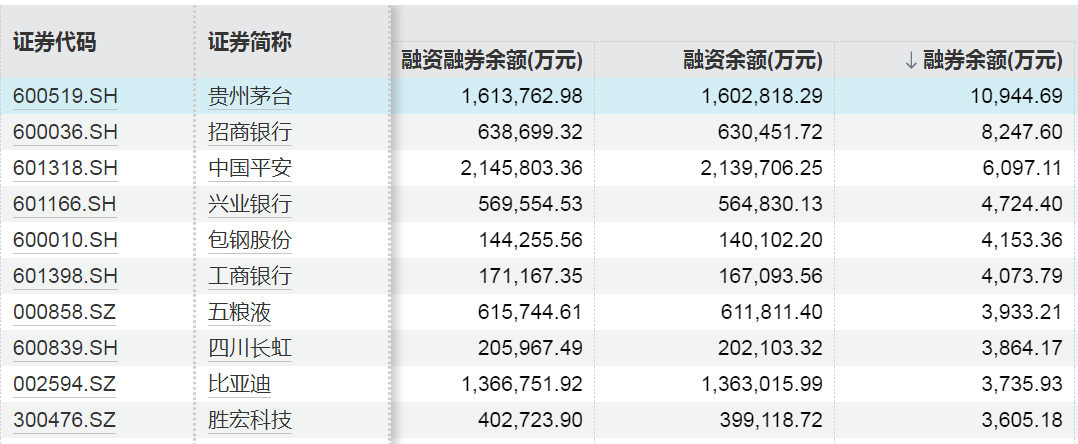Image resolution: width=1078 pixels, height=444 pixels.
Task: Open stock code link 601398.SH
Action: click(x=65, y=276)
